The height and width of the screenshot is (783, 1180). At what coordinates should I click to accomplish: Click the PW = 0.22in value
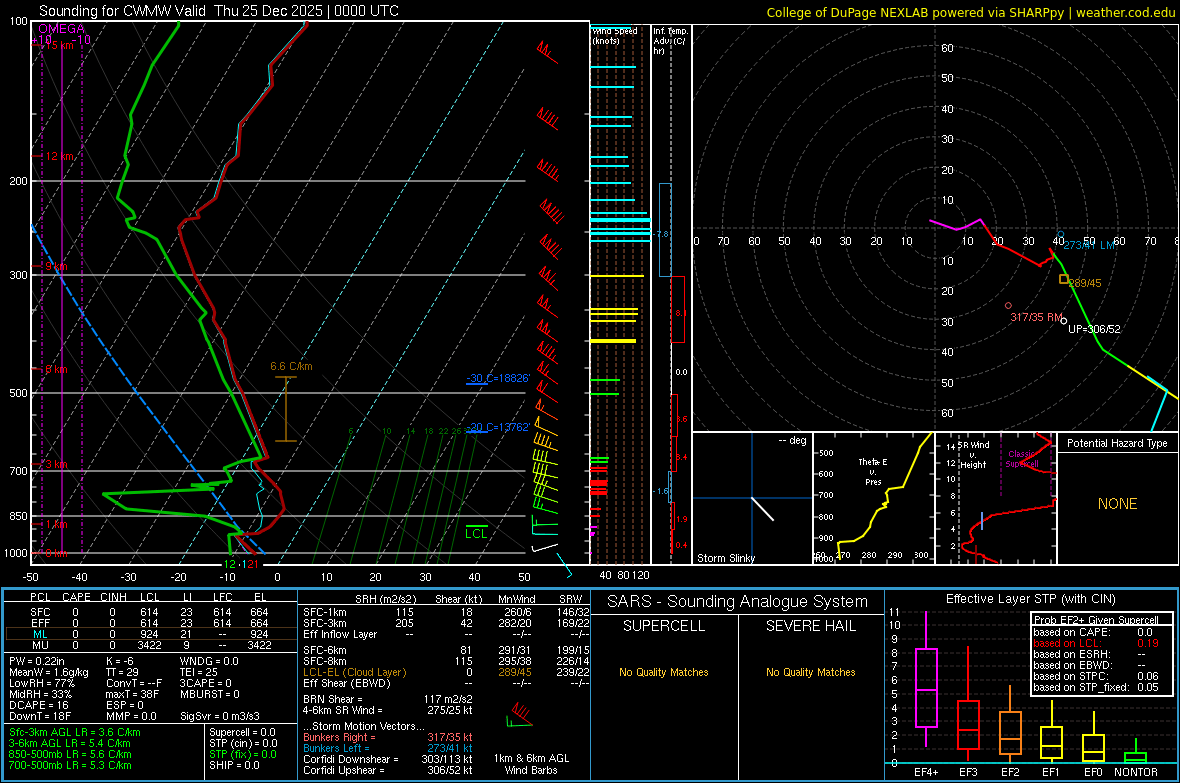pyautogui.click(x=37, y=661)
